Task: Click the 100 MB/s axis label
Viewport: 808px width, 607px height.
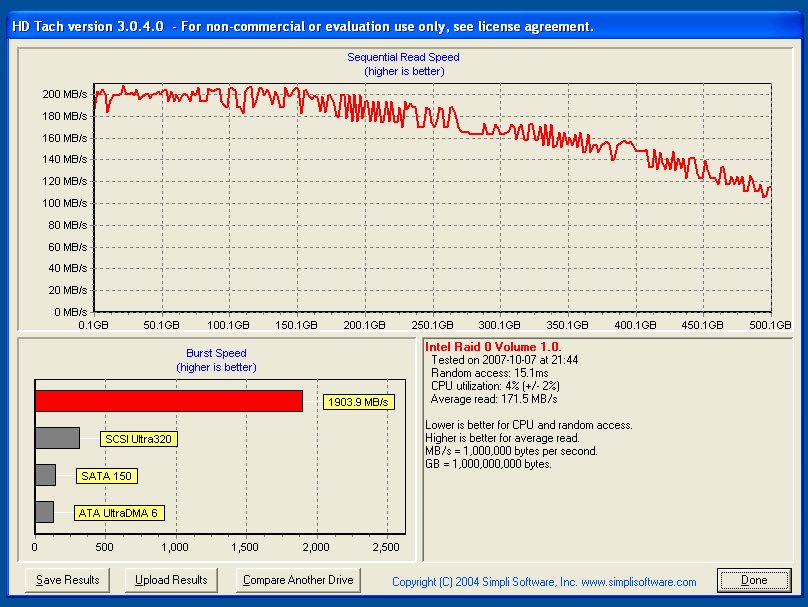Action: pyautogui.click(x=65, y=203)
